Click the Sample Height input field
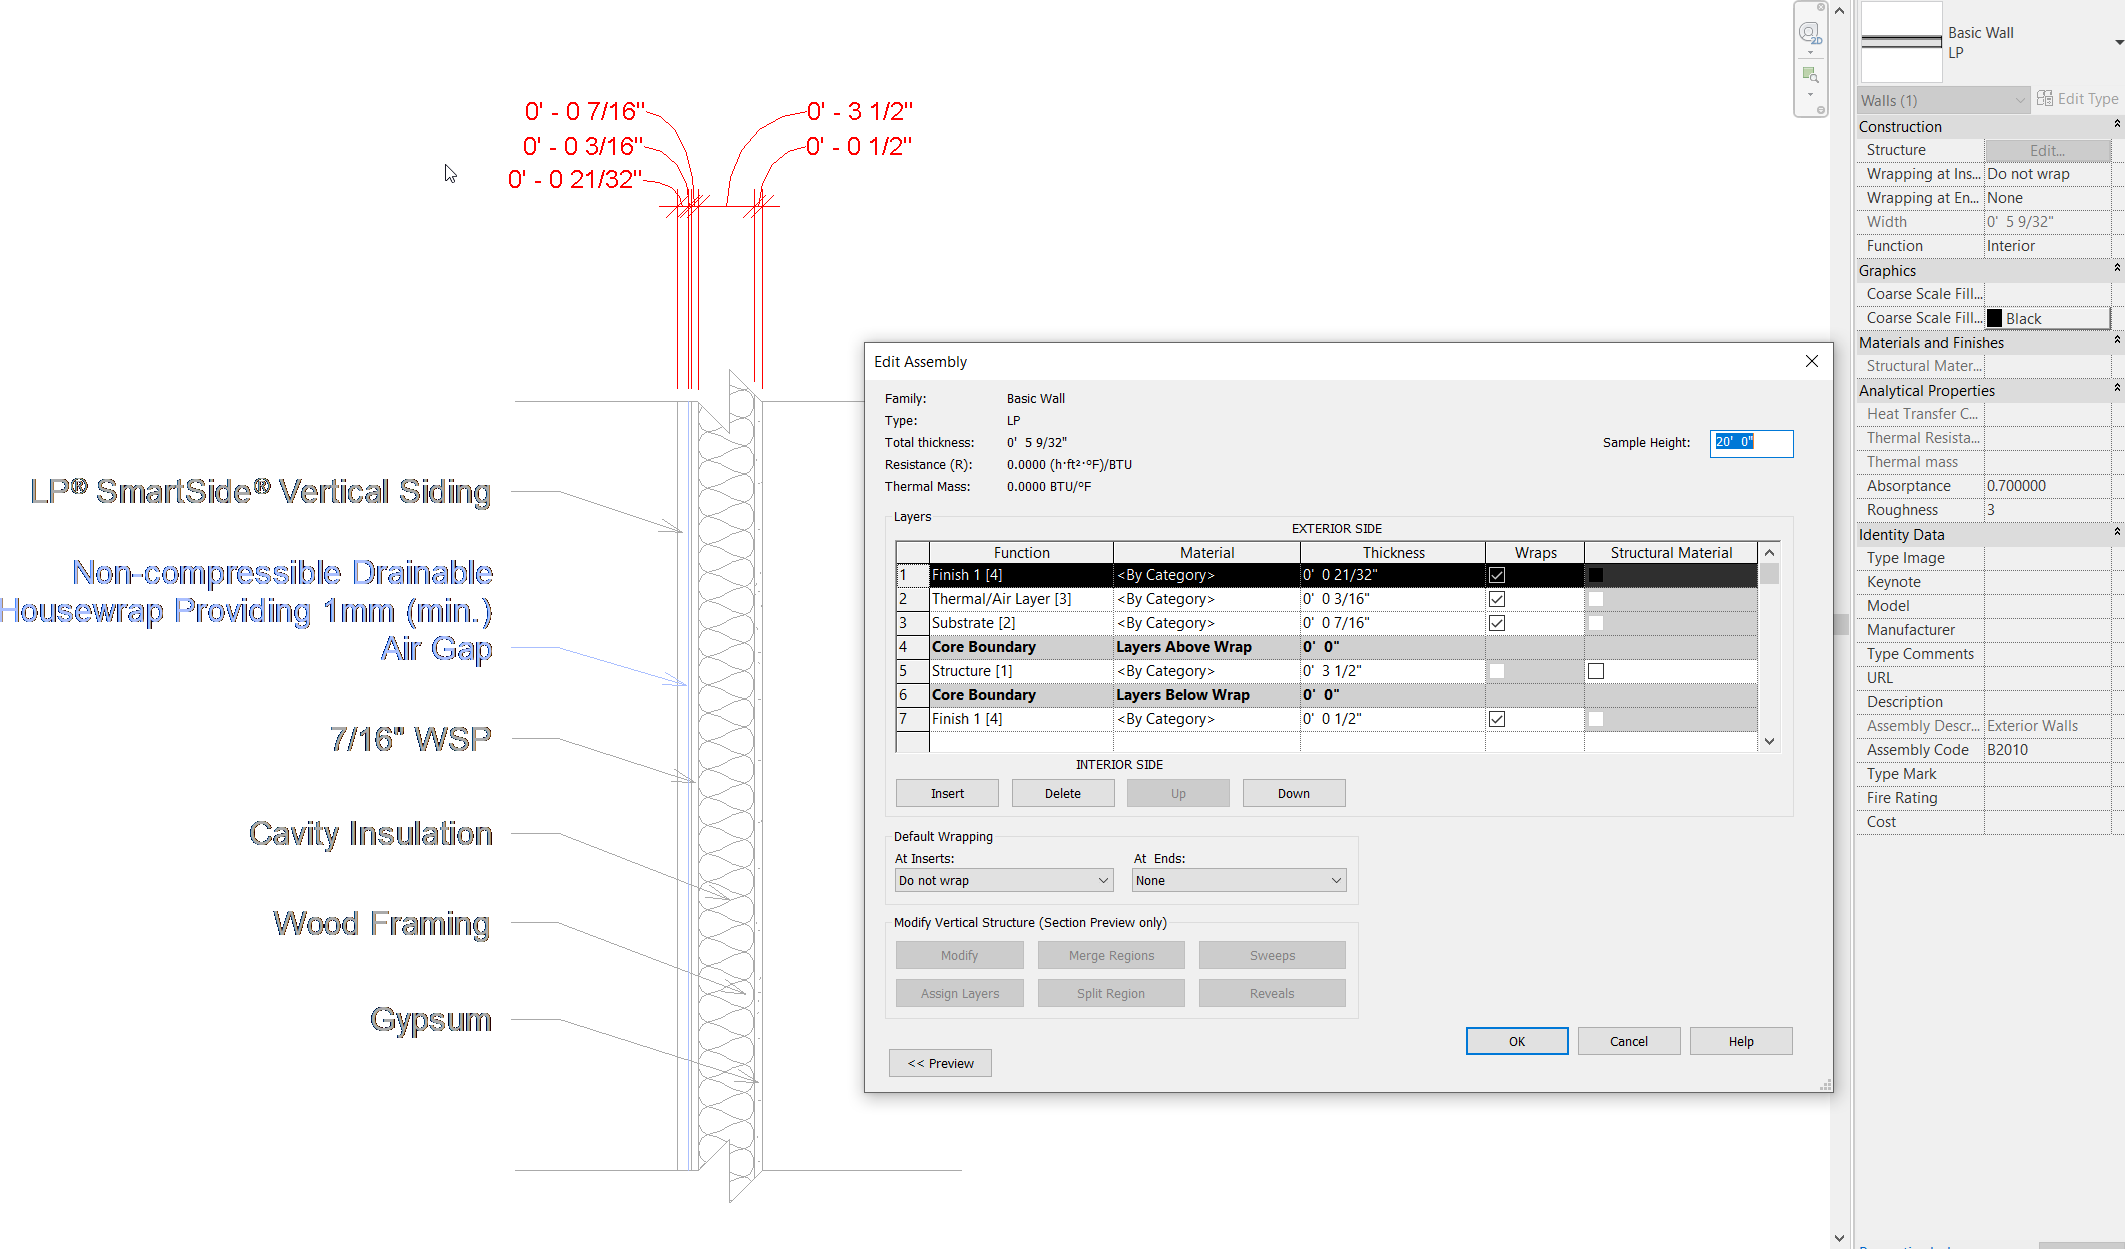 [x=1751, y=443]
